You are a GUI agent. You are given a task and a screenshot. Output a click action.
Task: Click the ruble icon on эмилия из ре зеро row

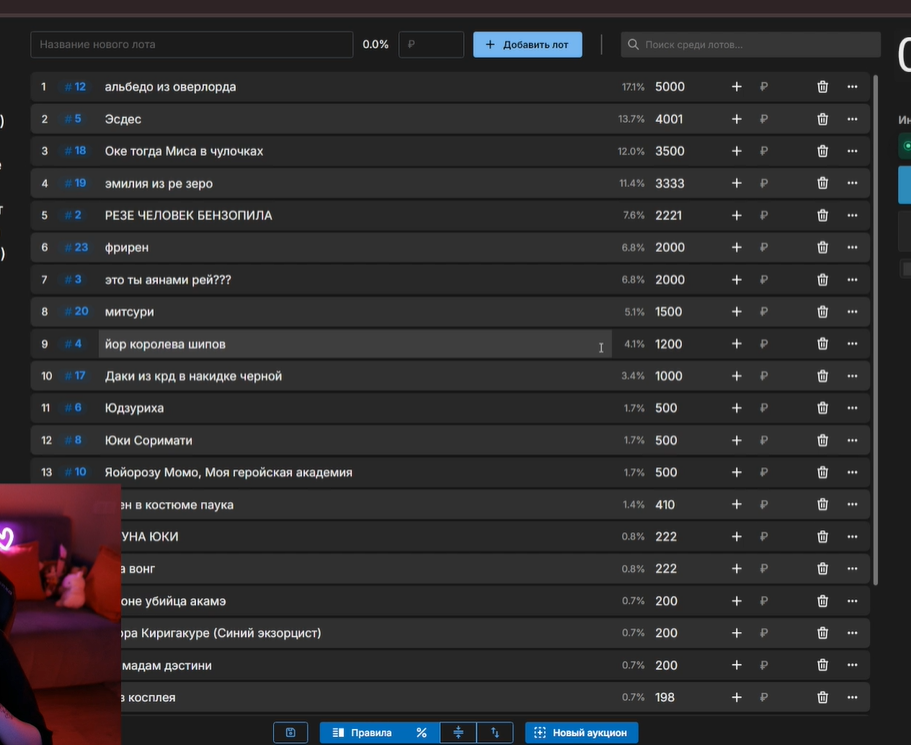(x=763, y=183)
